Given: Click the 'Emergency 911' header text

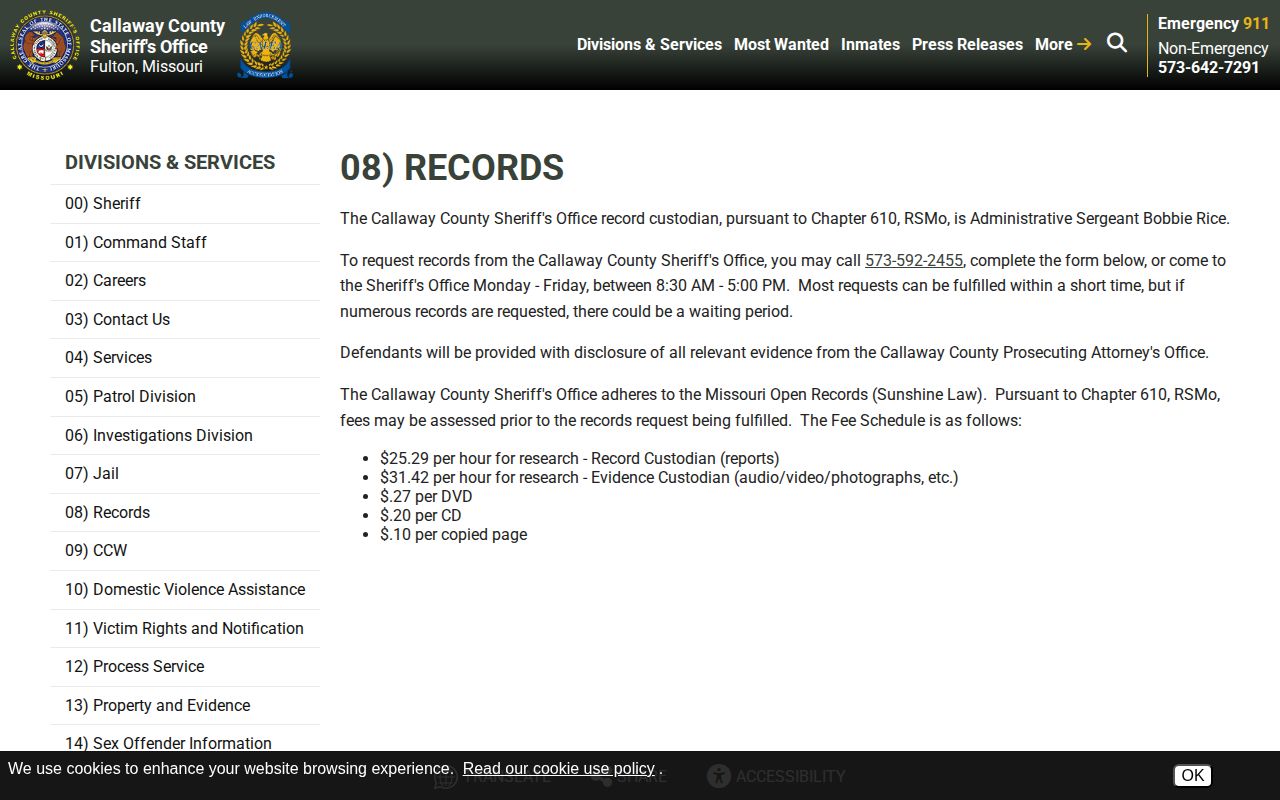Looking at the screenshot, I should 1213,23.
